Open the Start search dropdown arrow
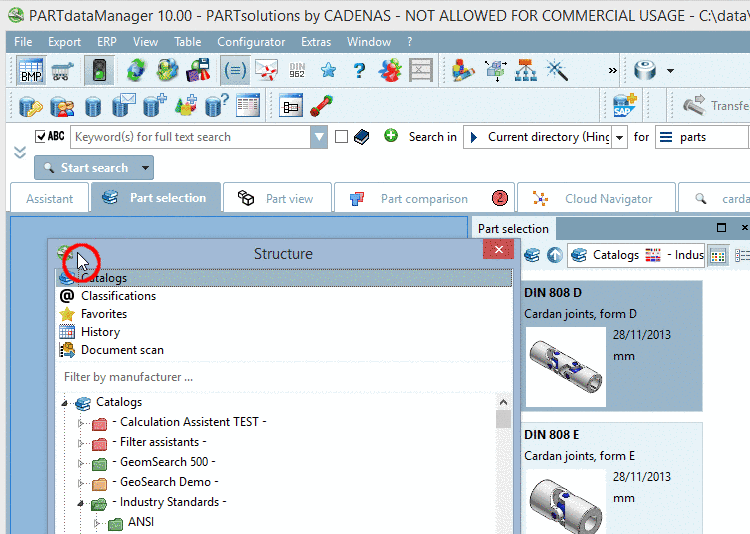Viewport: 750px width, 534px height. coord(145,168)
